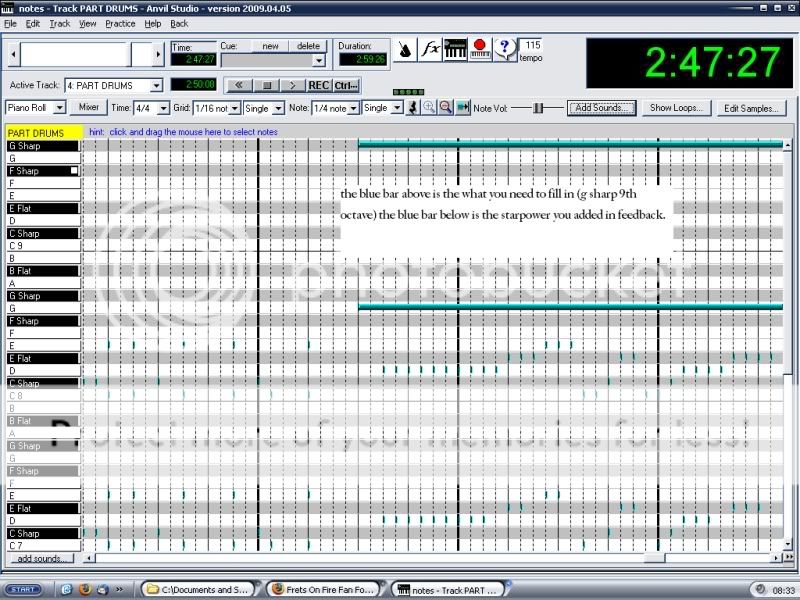Click the horizontal scrollbar thumb of the piano roll

click(x=654, y=558)
